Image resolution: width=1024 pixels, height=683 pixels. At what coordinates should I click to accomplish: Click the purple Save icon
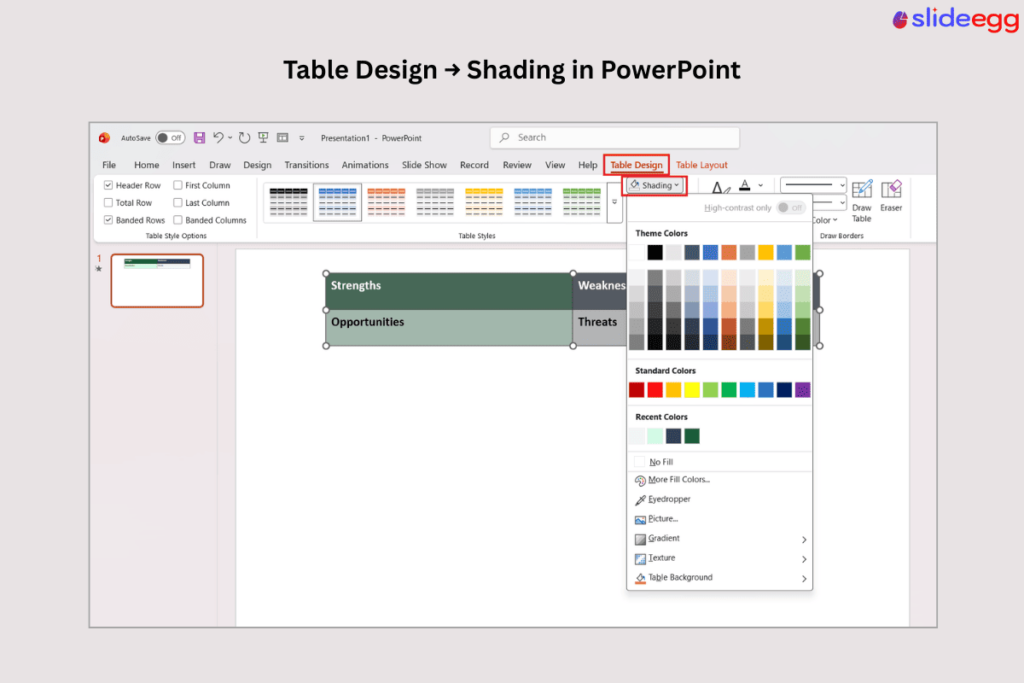tap(199, 138)
